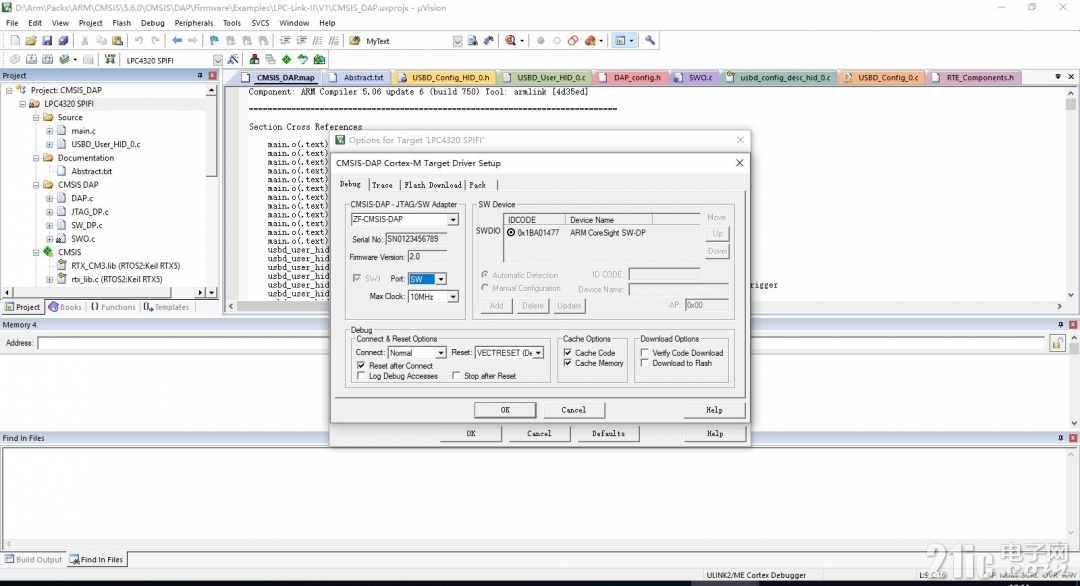This screenshot has height=586, width=1080.
Task: Open the MyText find combo box dropdown
Action: pyautogui.click(x=457, y=41)
